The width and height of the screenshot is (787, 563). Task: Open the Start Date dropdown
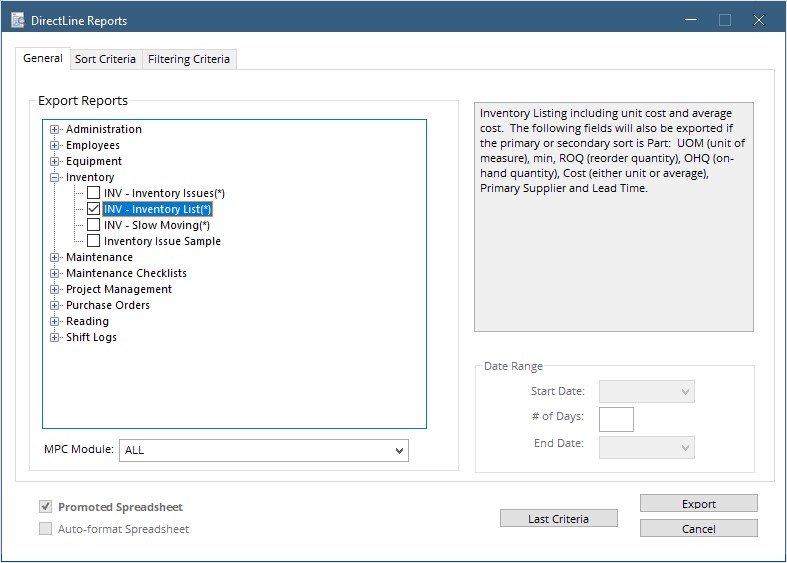[x=646, y=392]
